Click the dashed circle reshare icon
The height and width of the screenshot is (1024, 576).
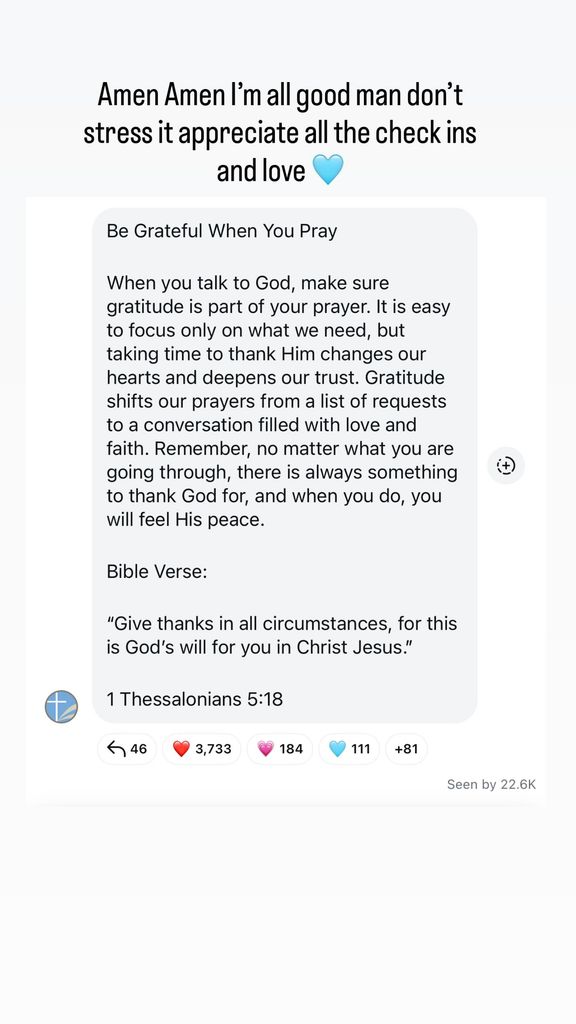click(505, 465)
